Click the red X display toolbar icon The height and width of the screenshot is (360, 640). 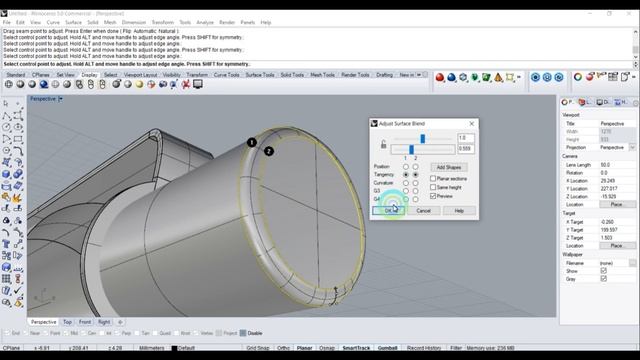point(186,84)
